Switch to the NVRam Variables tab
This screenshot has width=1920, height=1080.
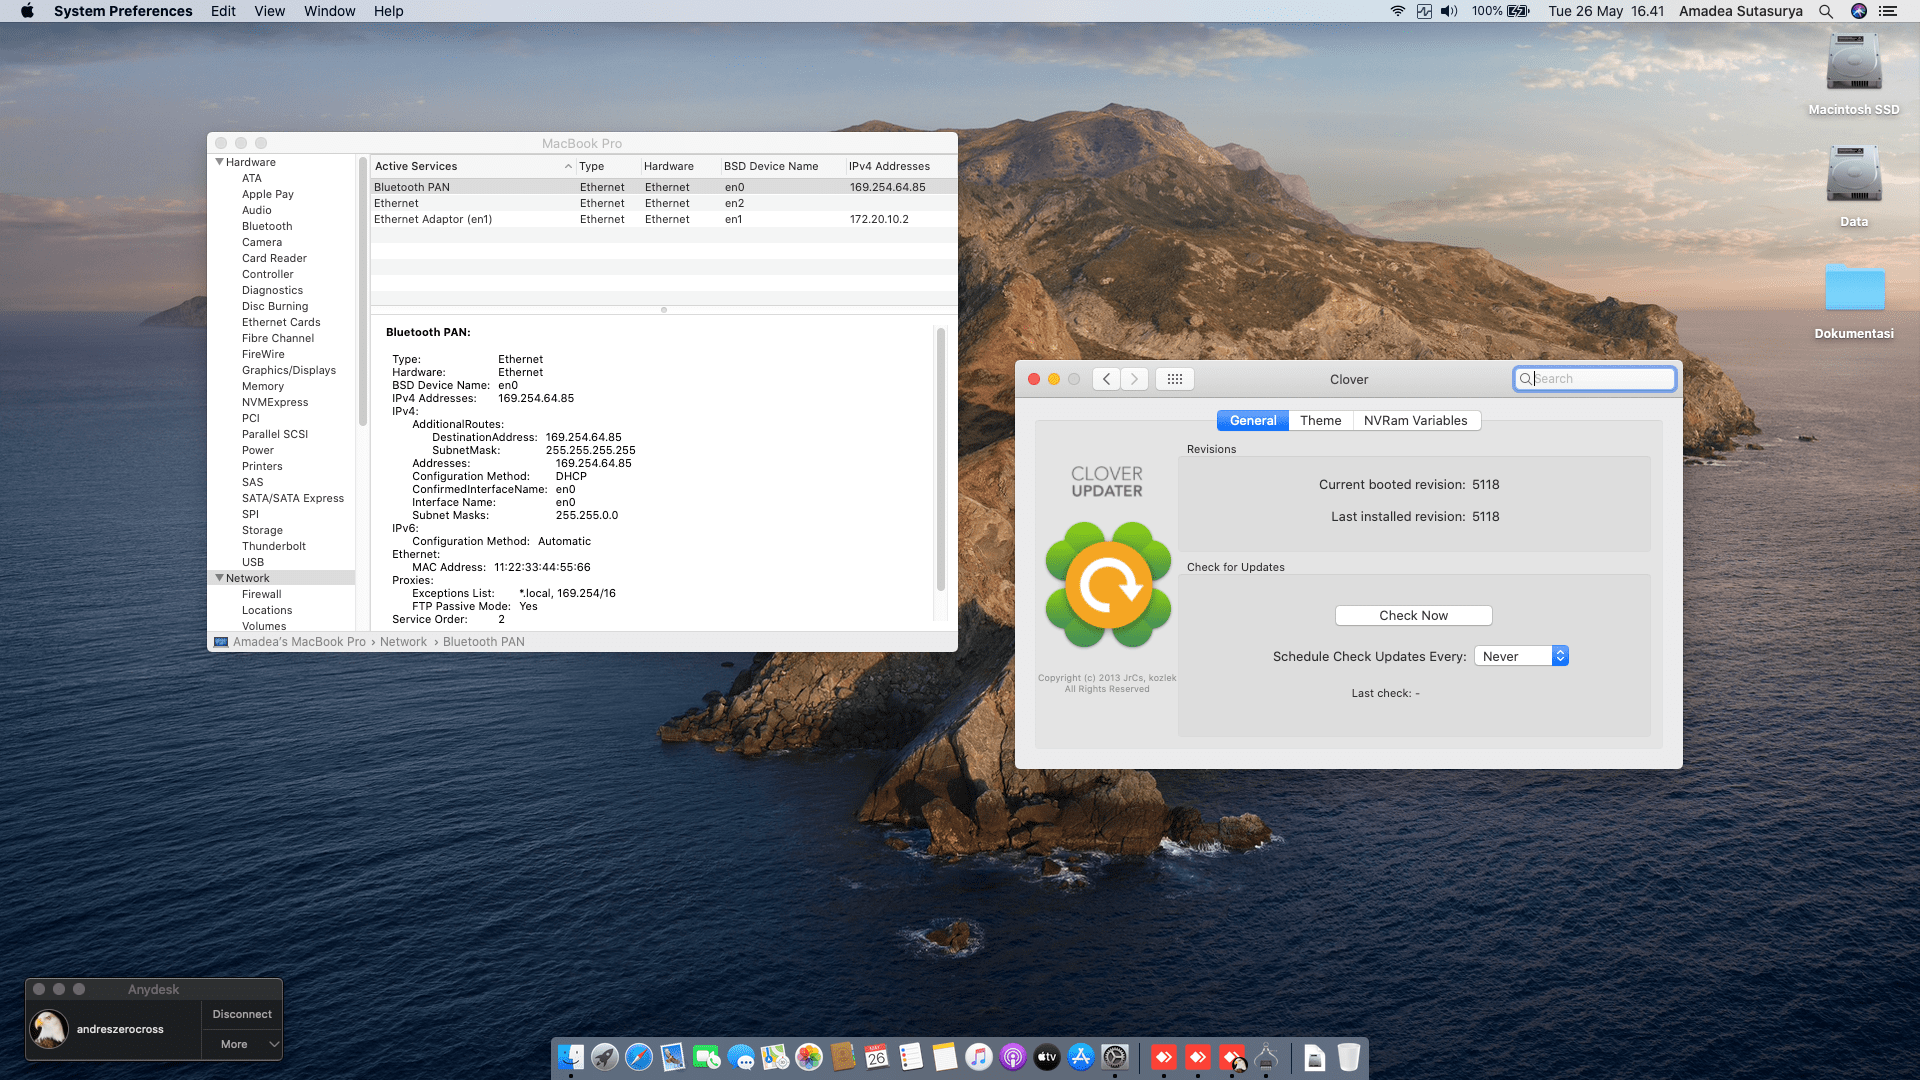(1415, 421)
